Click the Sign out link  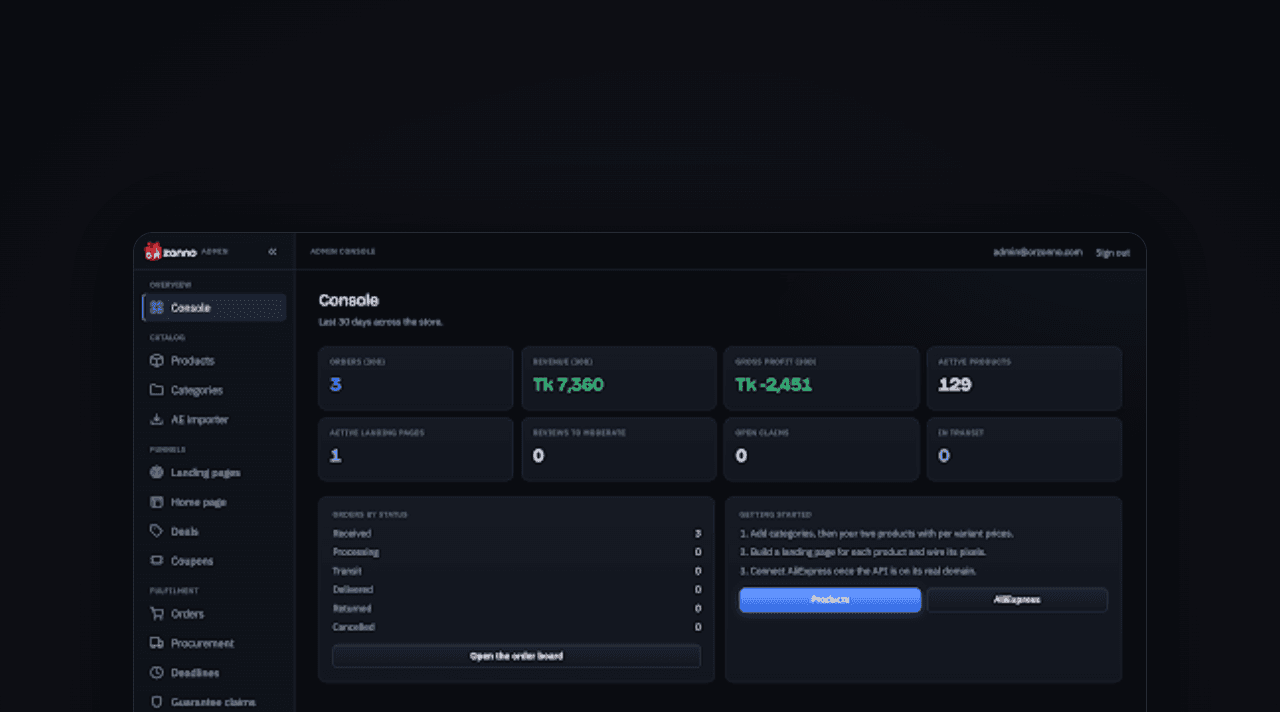(1112, 253)
